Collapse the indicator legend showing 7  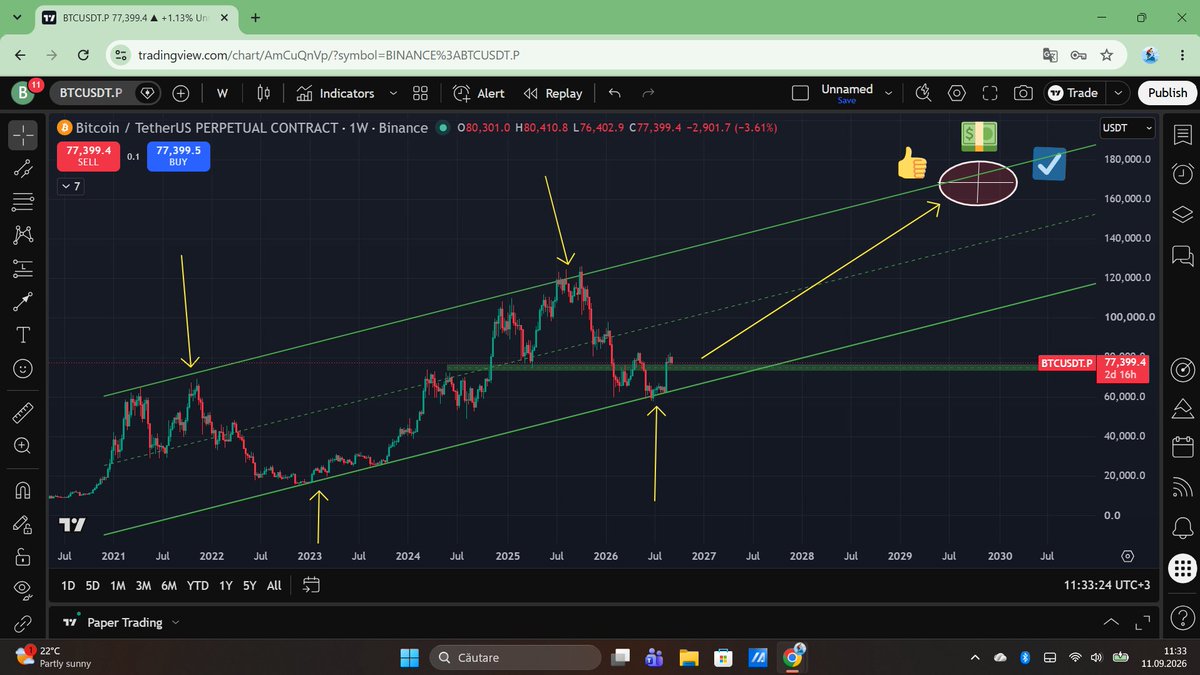pos(70,186)
